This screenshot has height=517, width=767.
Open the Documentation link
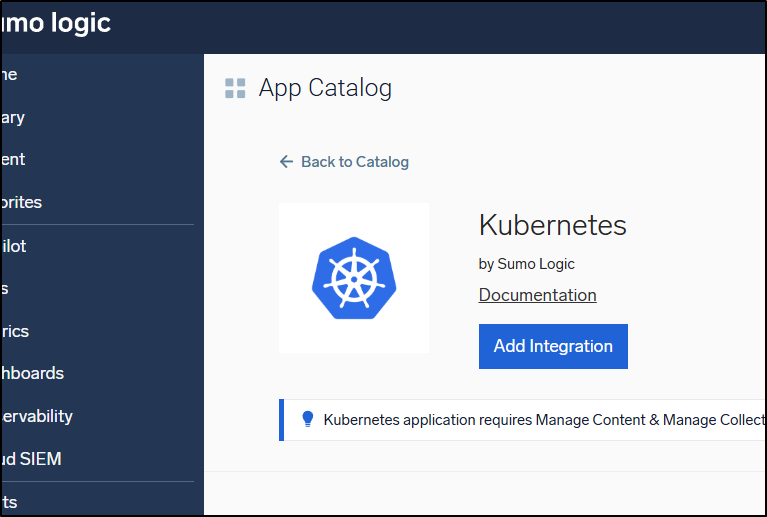click(537, 295)
